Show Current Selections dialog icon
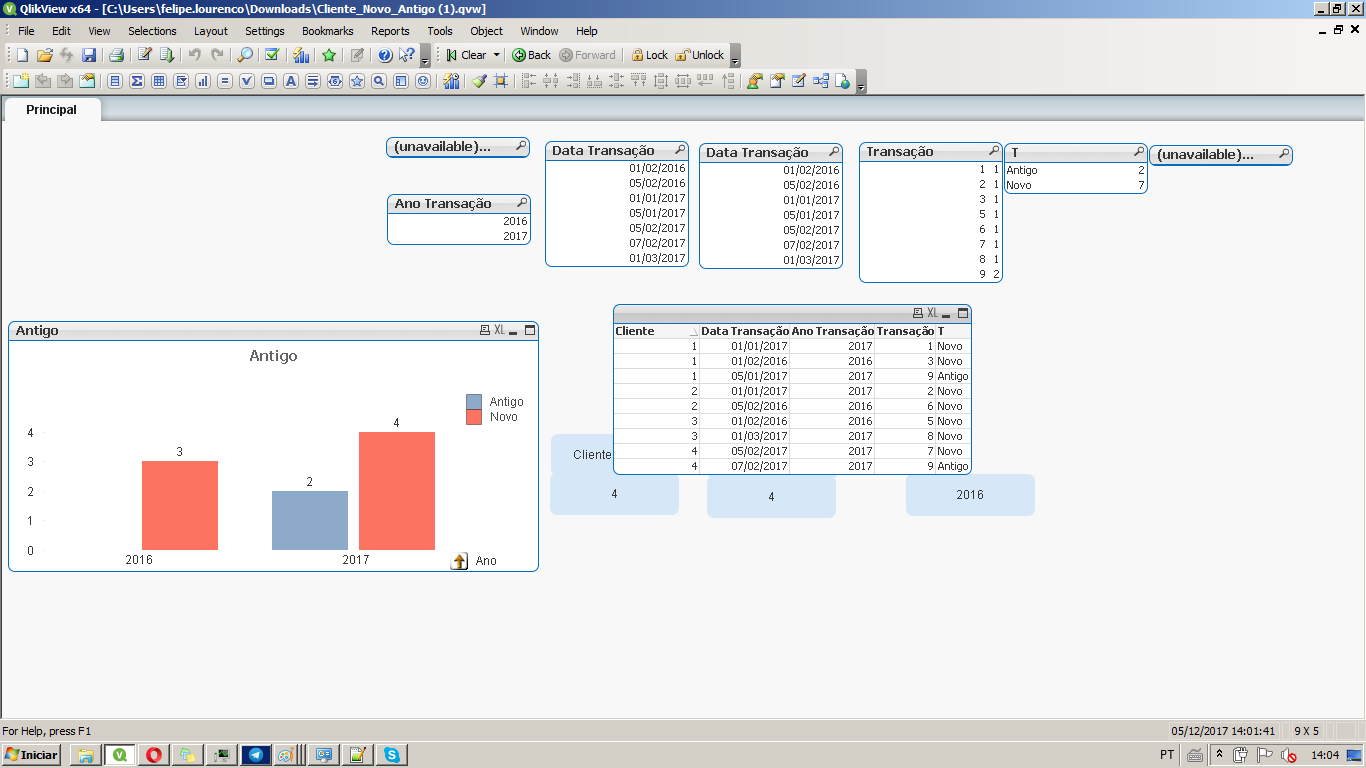The image size is (1366, 768). point(271,55)
